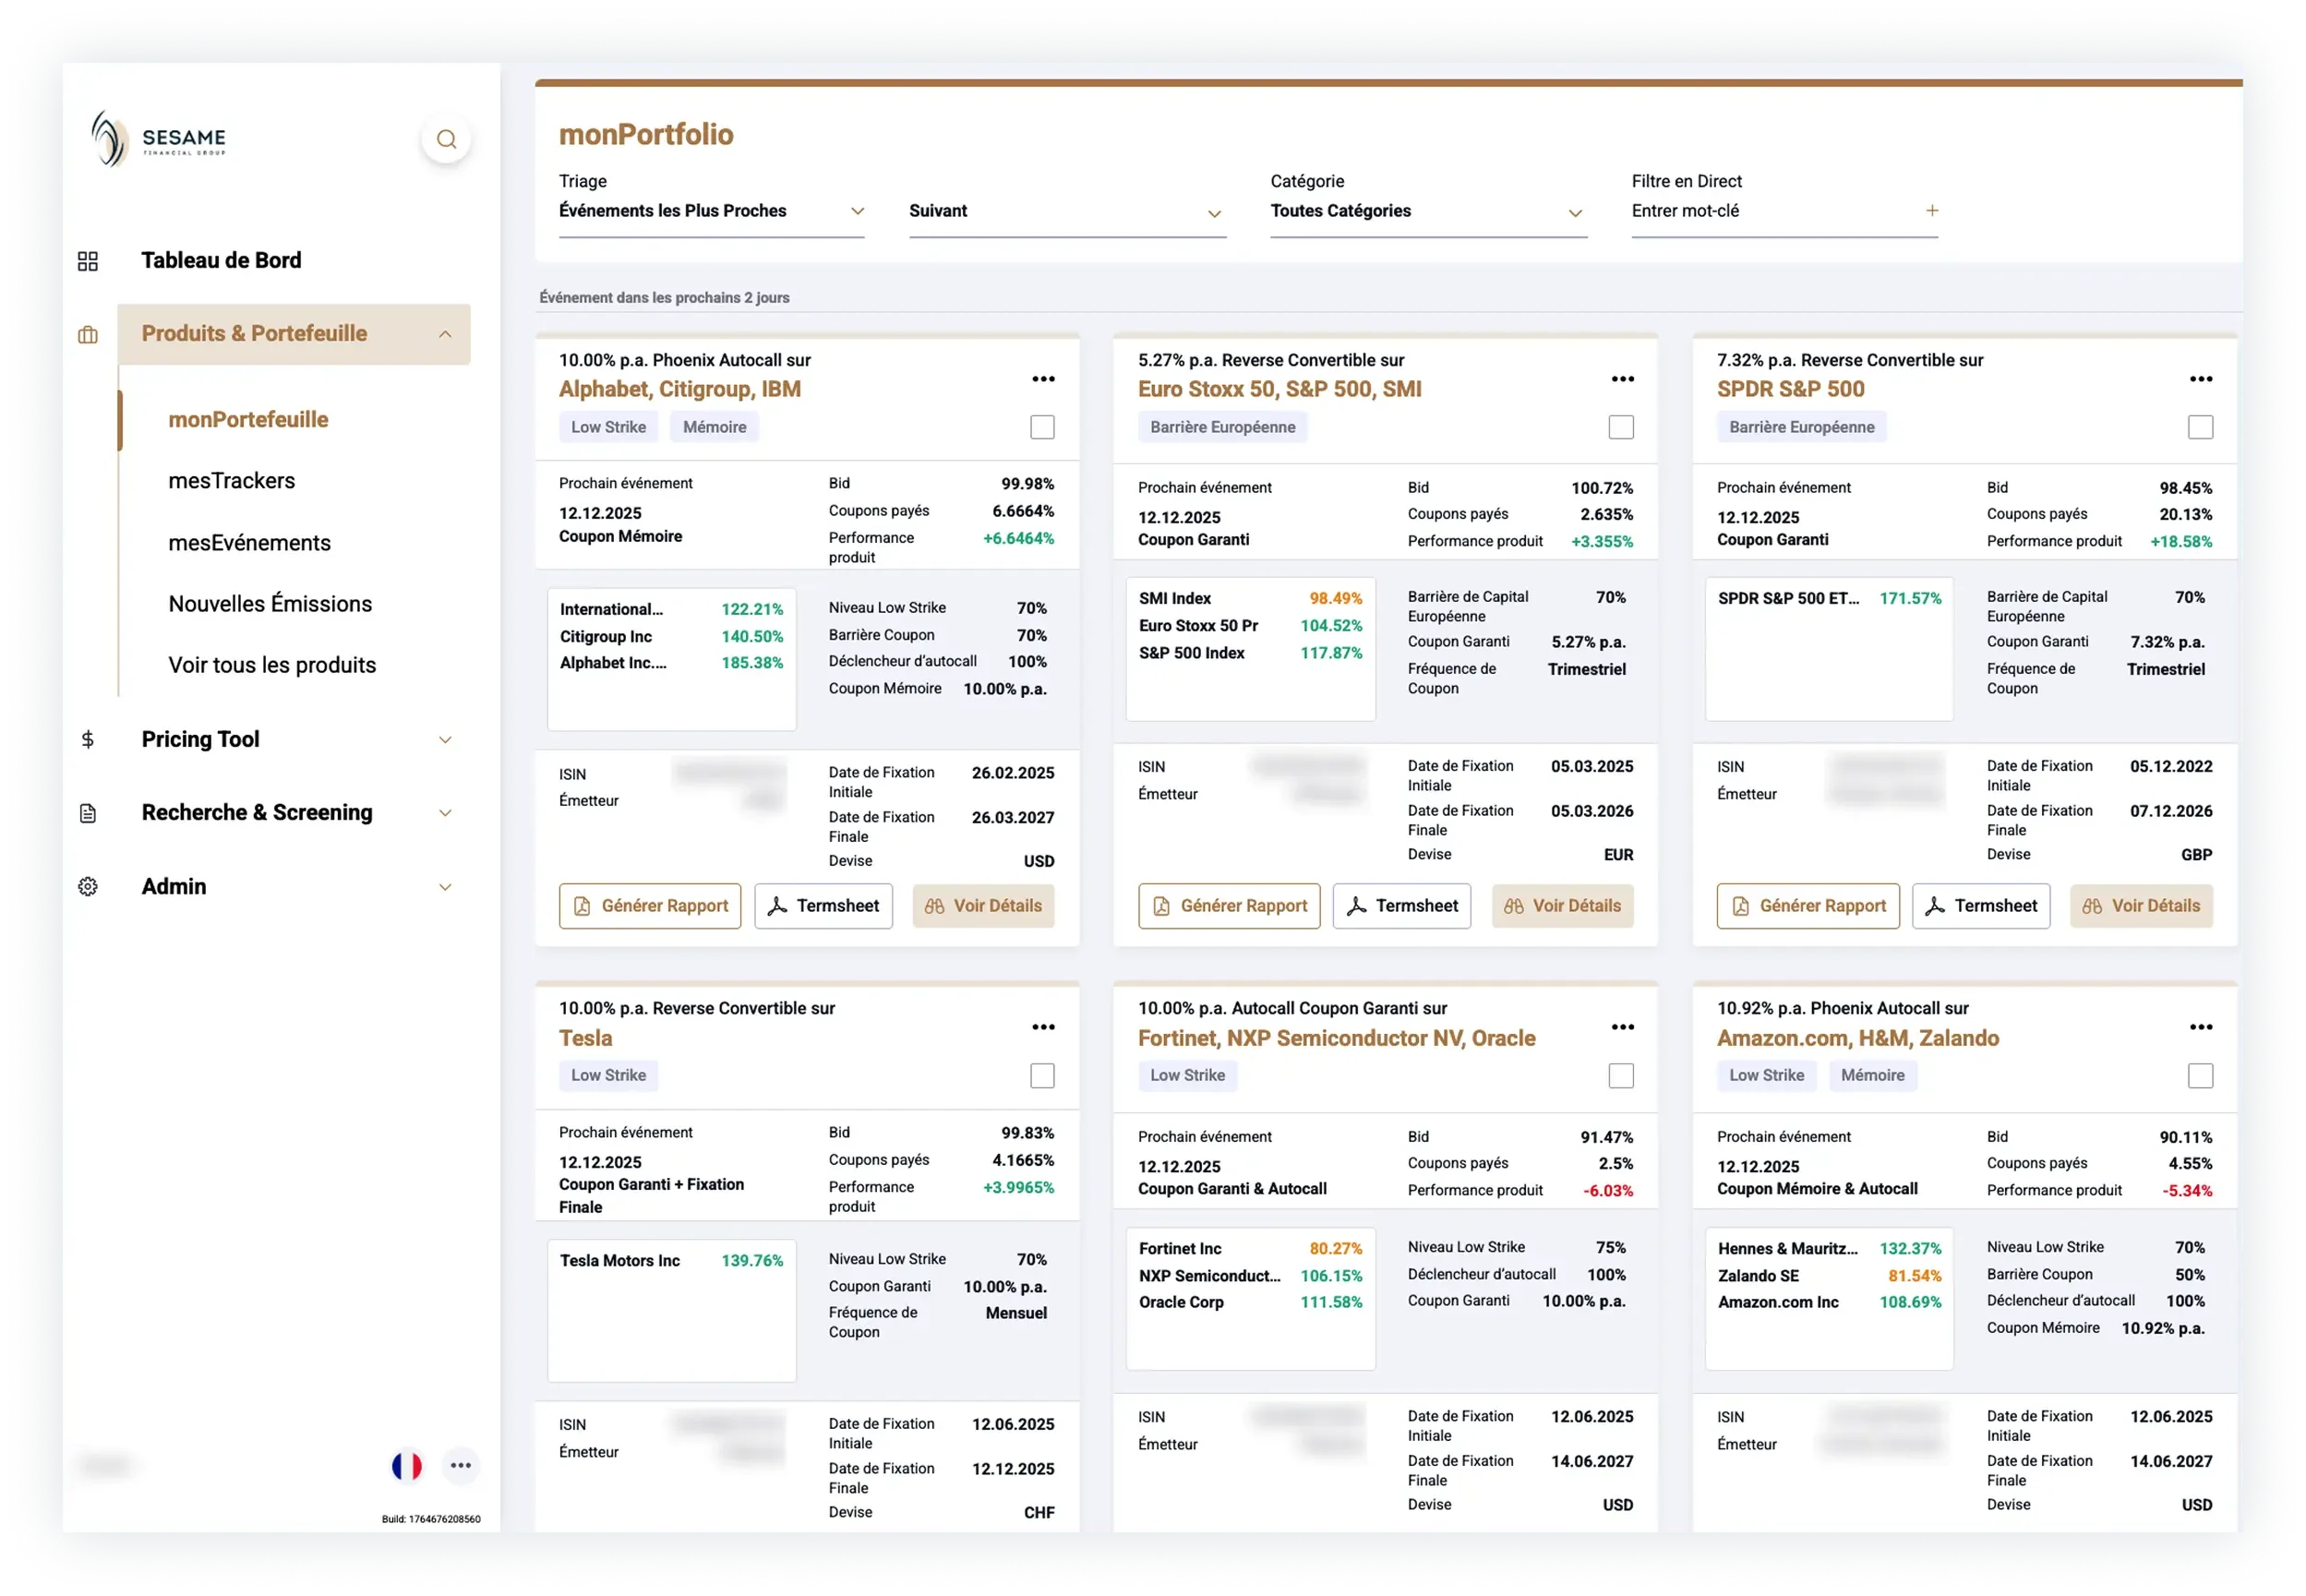
Task: Select the Tesla product card checkbox
Action: pos(1042,1076)
